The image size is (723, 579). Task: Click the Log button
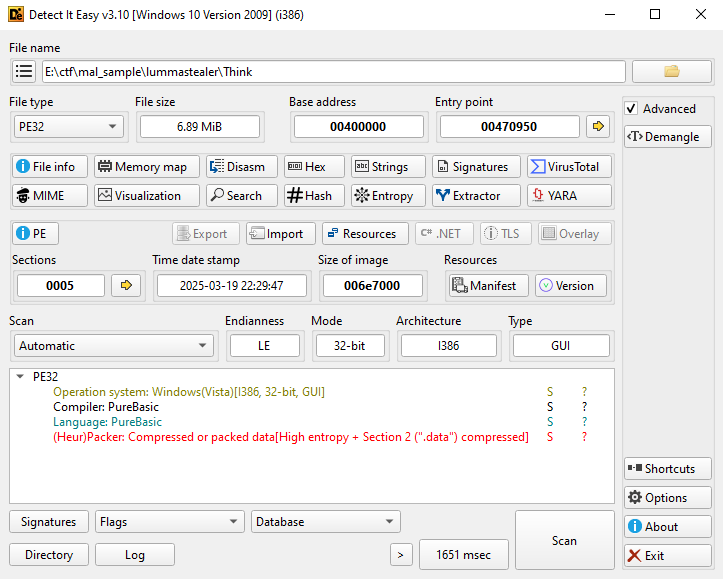click(135, 555)
